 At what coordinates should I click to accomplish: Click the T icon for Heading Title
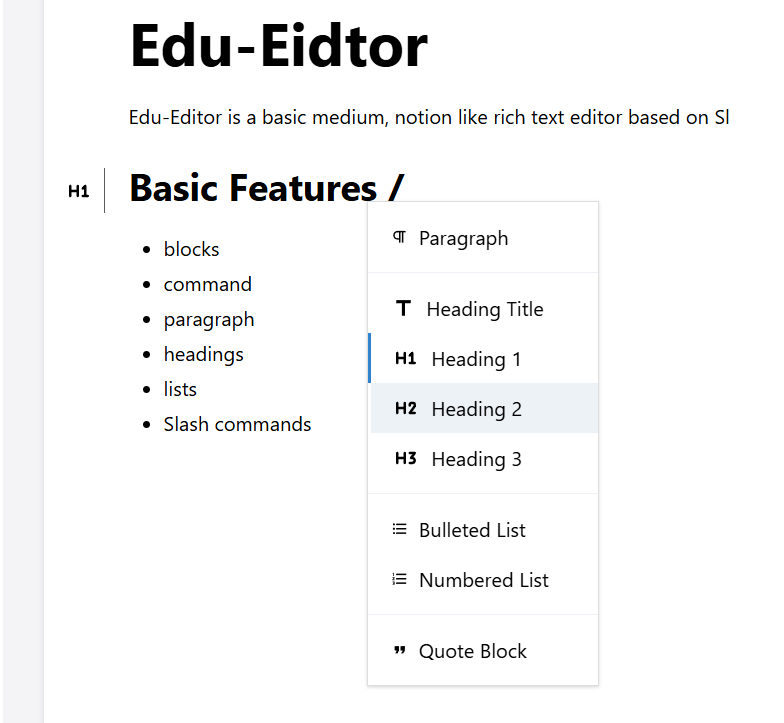coord(403,308)
